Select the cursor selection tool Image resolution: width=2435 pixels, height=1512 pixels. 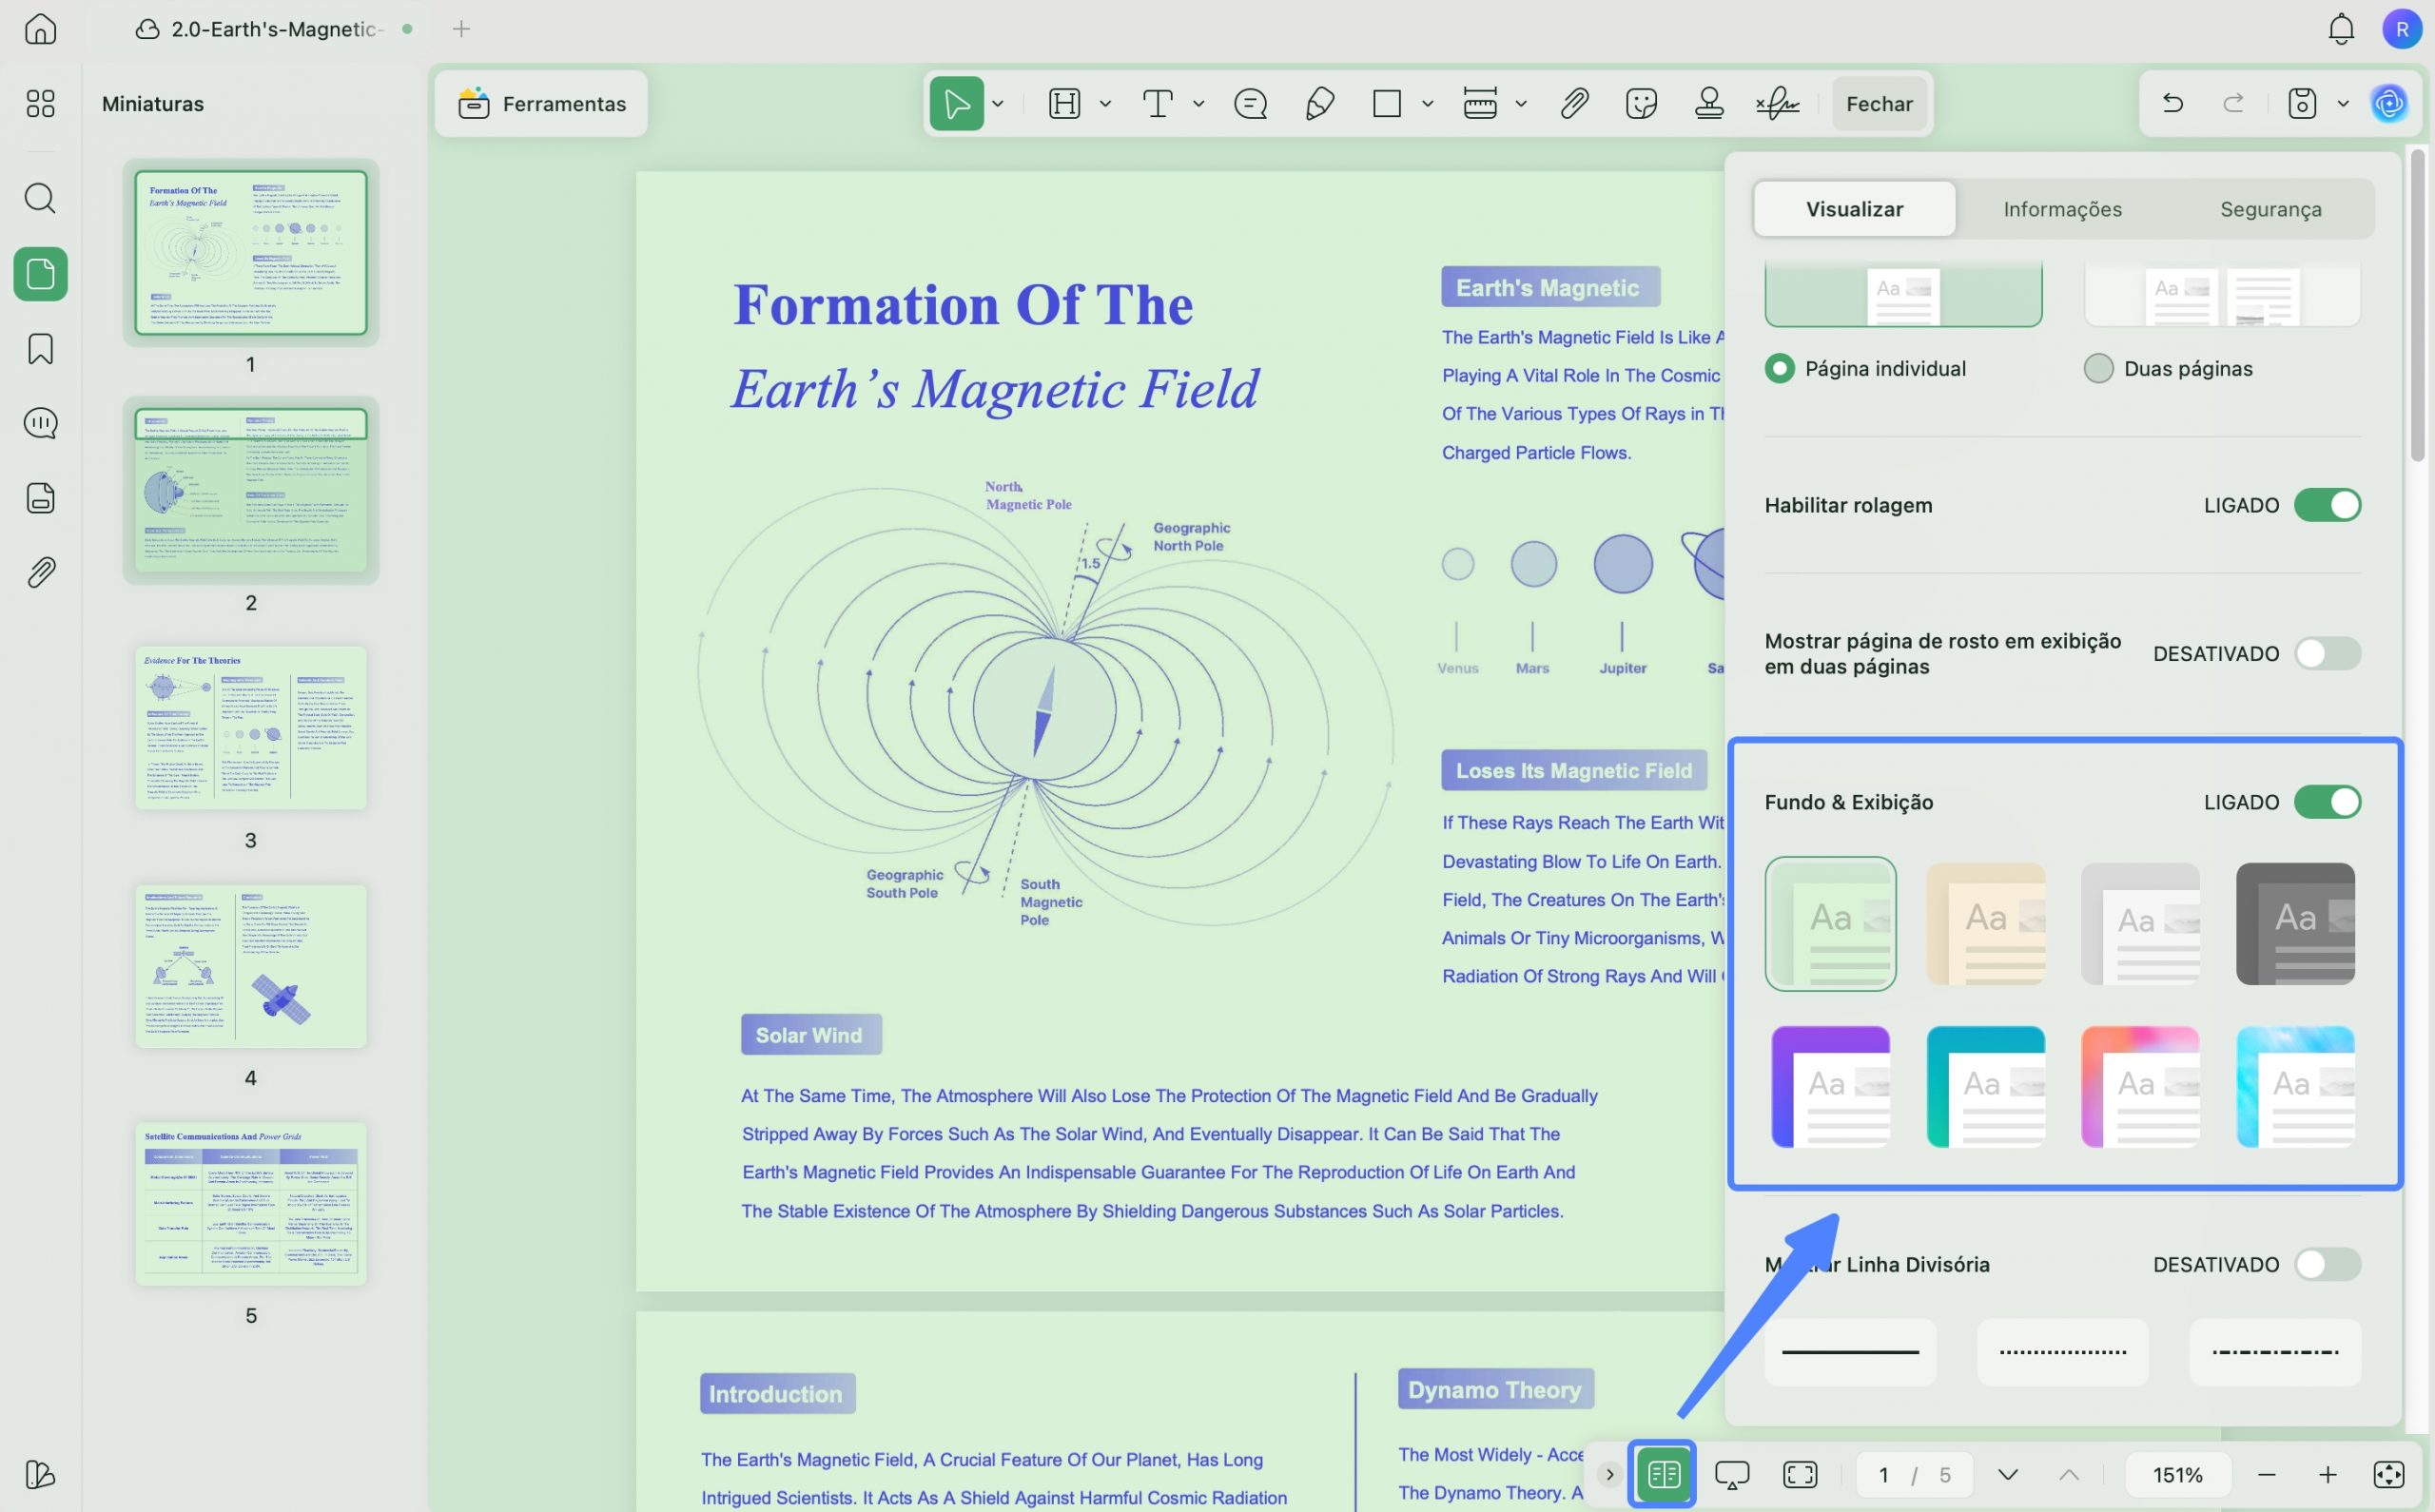point(956,103)
